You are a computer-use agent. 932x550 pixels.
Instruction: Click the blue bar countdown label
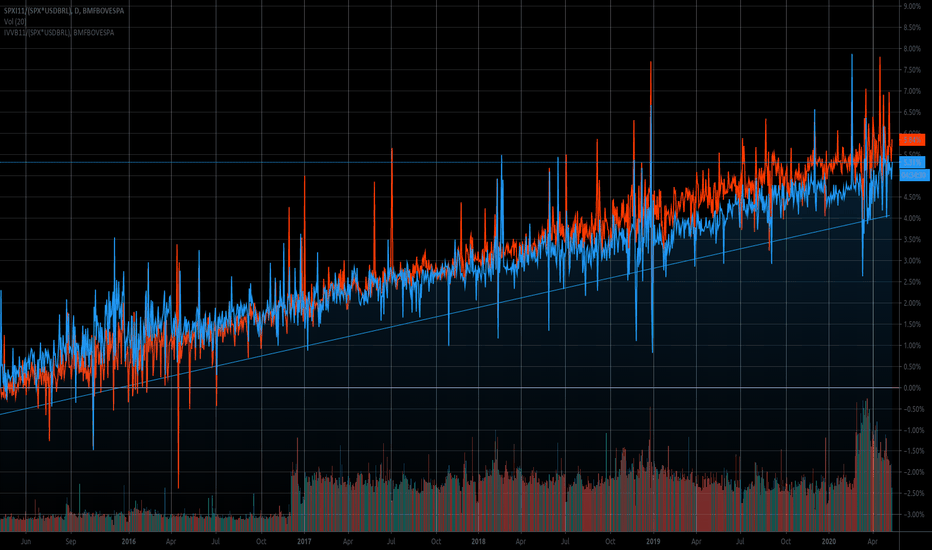914,175
